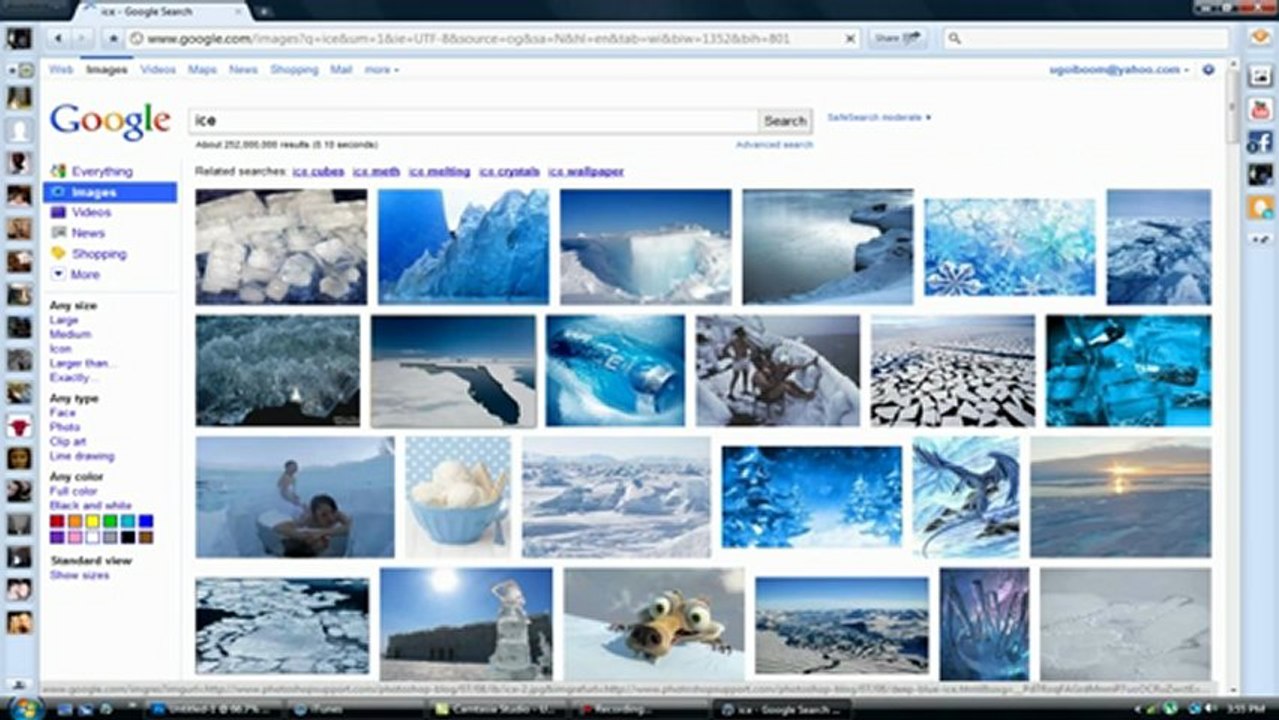
Task: Filter by Medium size
Action: coord(70,334)
